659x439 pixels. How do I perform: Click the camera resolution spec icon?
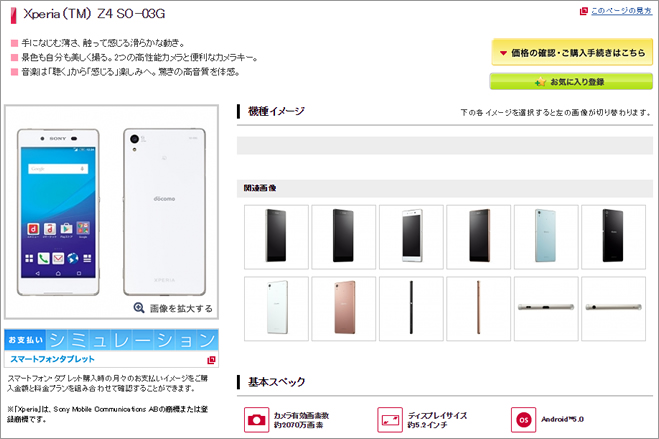(256, 419)
